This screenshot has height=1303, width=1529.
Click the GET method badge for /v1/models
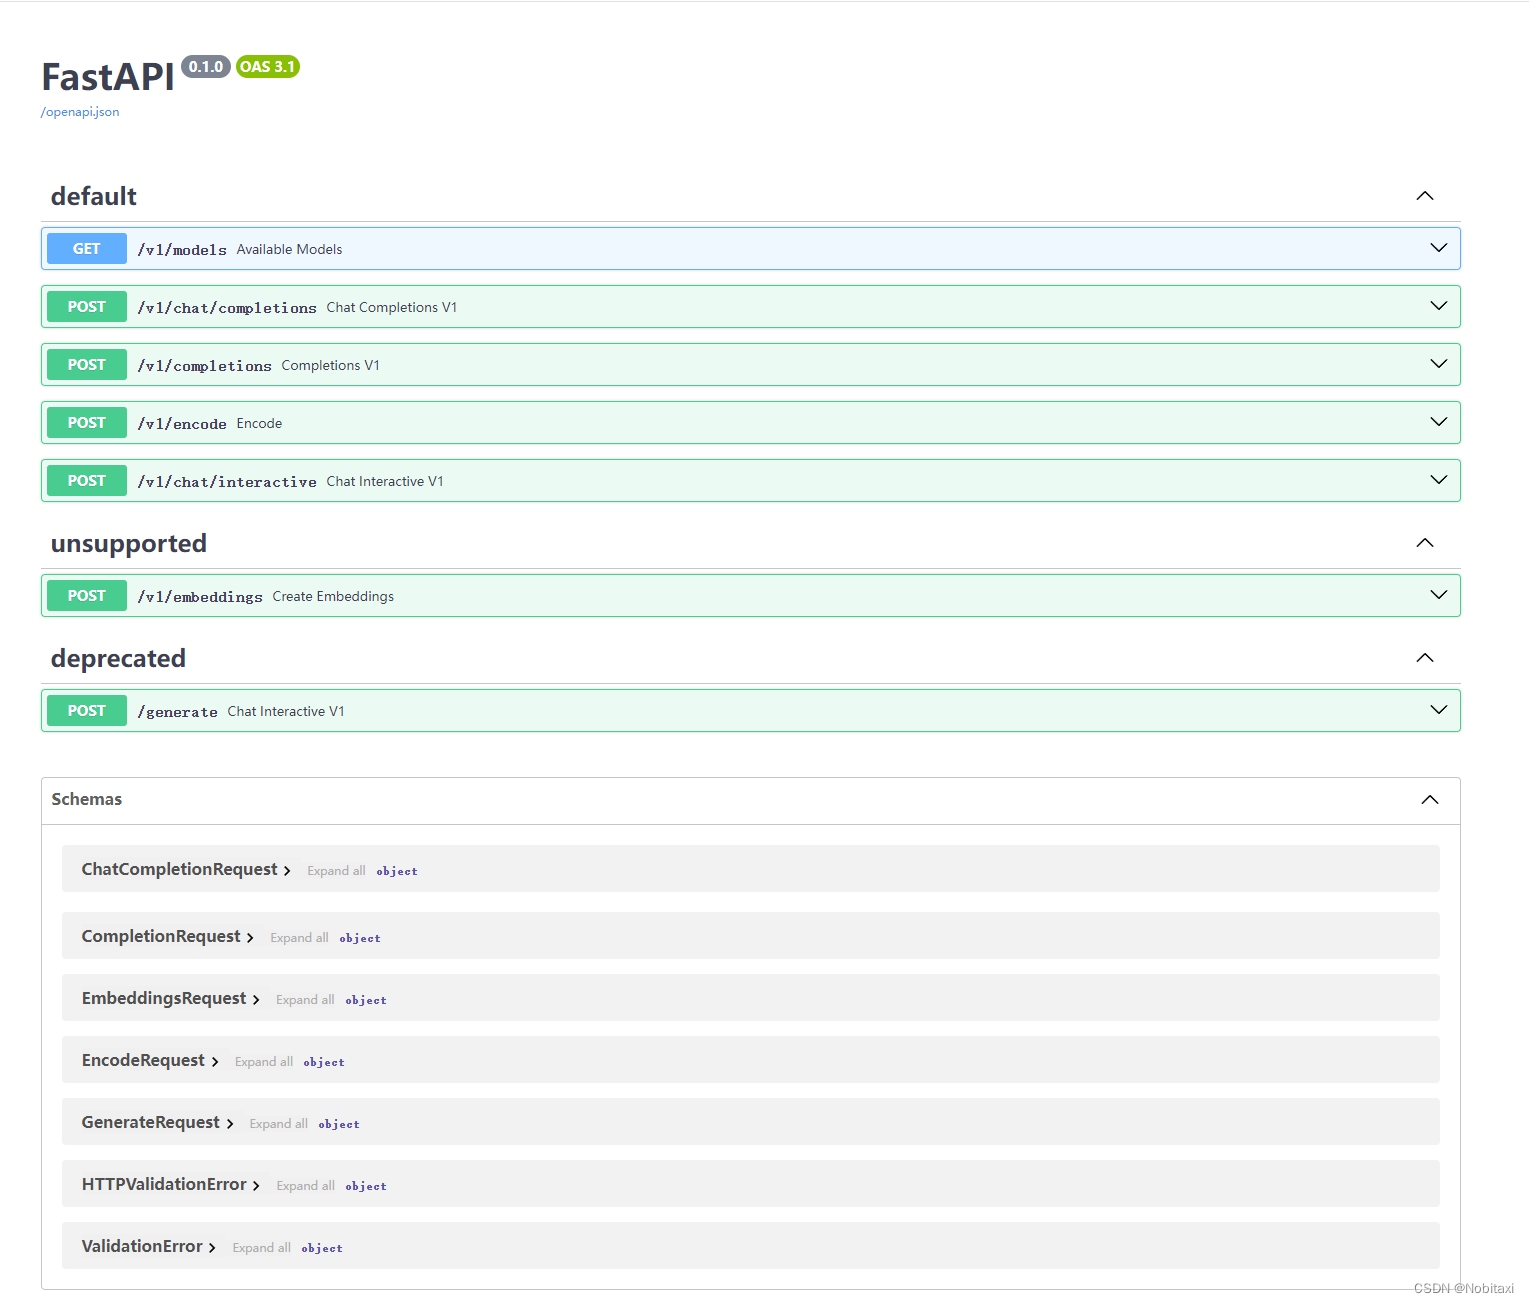[87, 249]
